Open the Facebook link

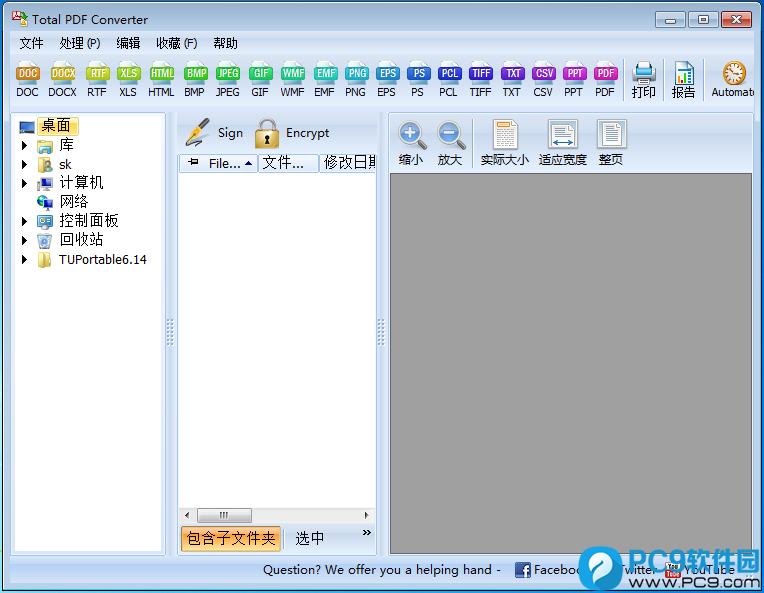[548, 570]
